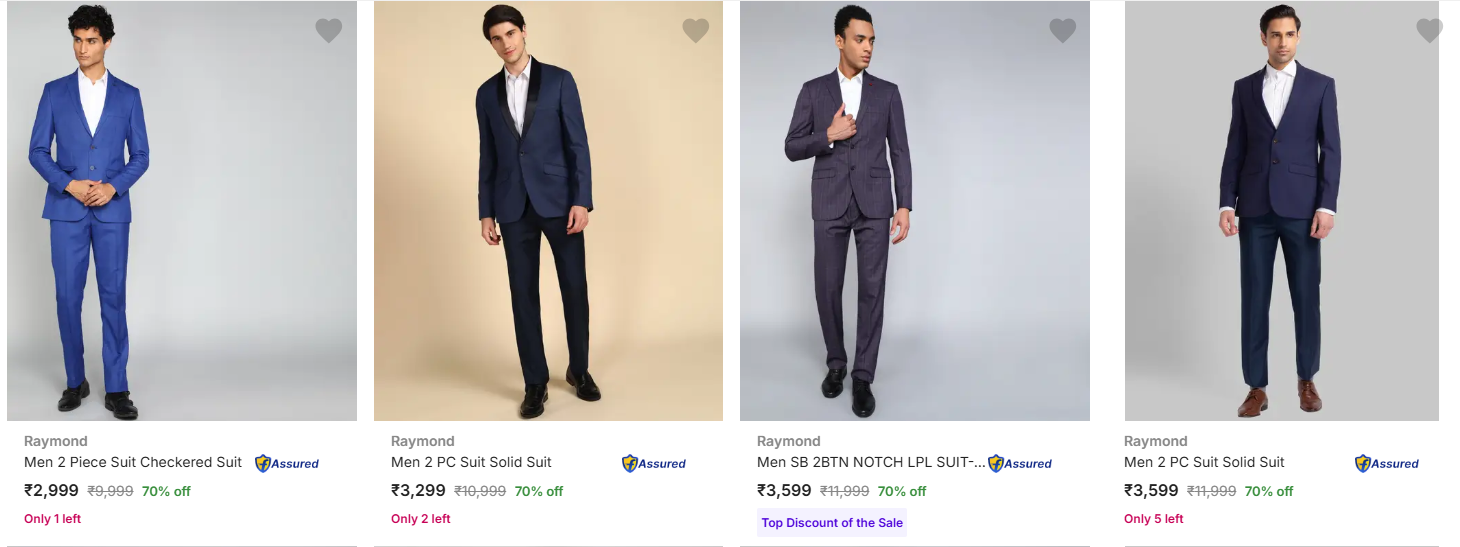Viewport: 1460px width, 547px height.
Task: Tap heart on the fourth navy suit
Action: (x=1429, y=31)
